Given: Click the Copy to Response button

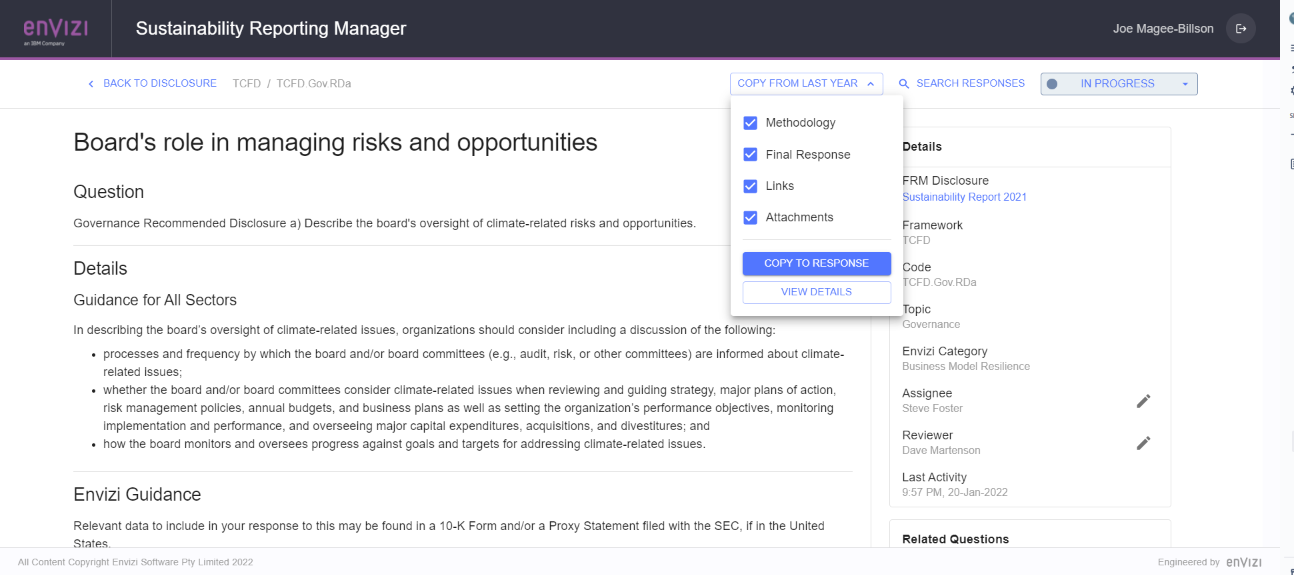Looking at the screenshot, I should [x=817, y=263].
